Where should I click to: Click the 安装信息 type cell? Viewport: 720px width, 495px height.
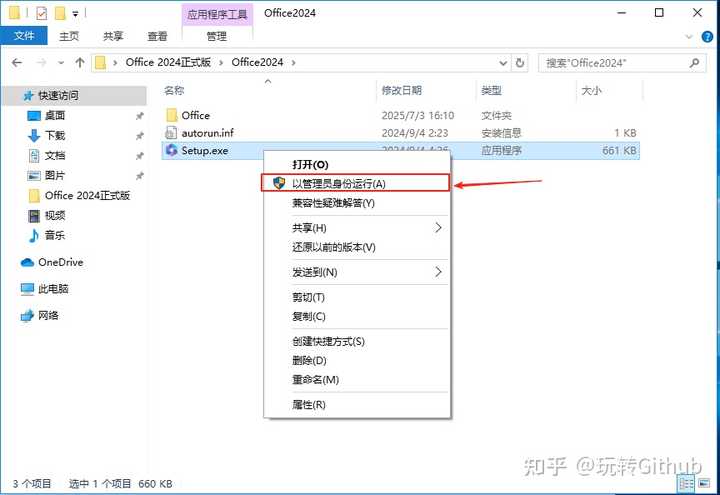click(x=501, y=133)
